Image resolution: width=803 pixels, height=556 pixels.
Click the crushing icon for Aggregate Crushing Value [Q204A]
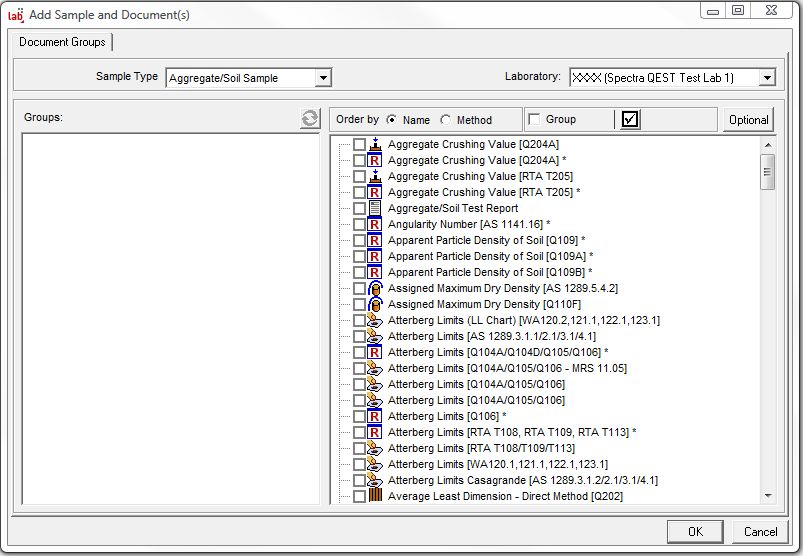tap(376, 144)
